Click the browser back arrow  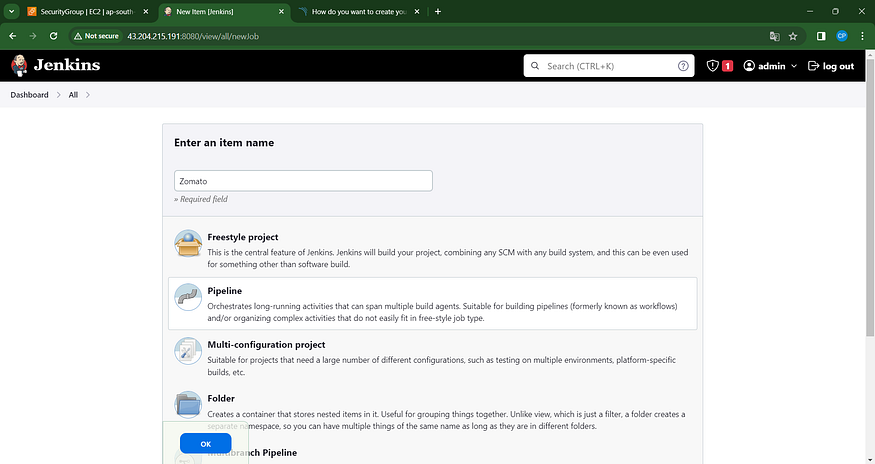pos(12,36)
